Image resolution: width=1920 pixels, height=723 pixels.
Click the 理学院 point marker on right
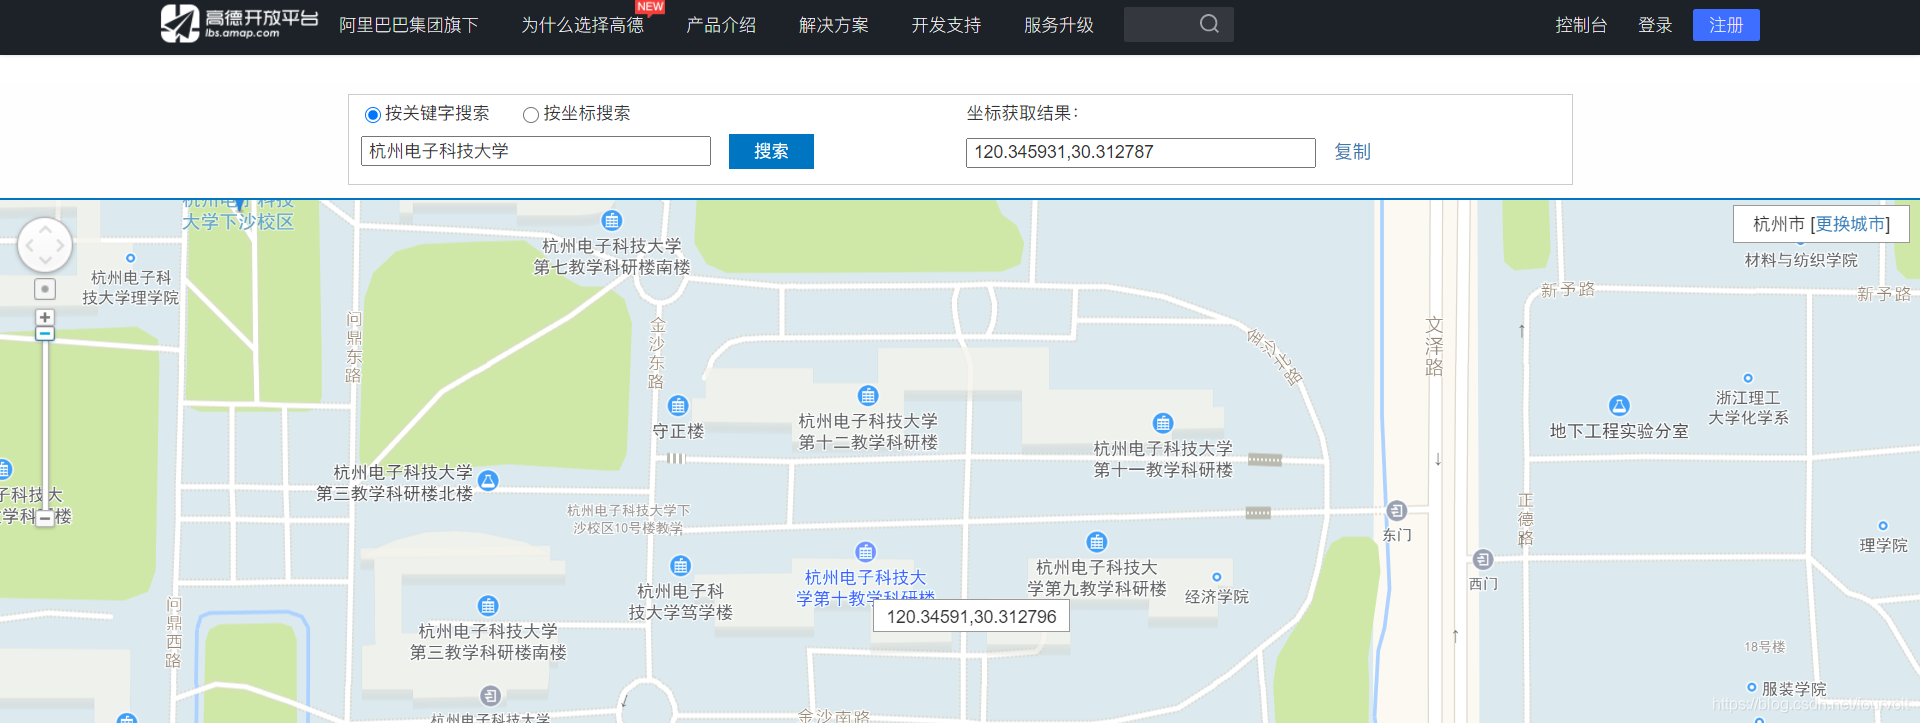(x=1883, y=526)
